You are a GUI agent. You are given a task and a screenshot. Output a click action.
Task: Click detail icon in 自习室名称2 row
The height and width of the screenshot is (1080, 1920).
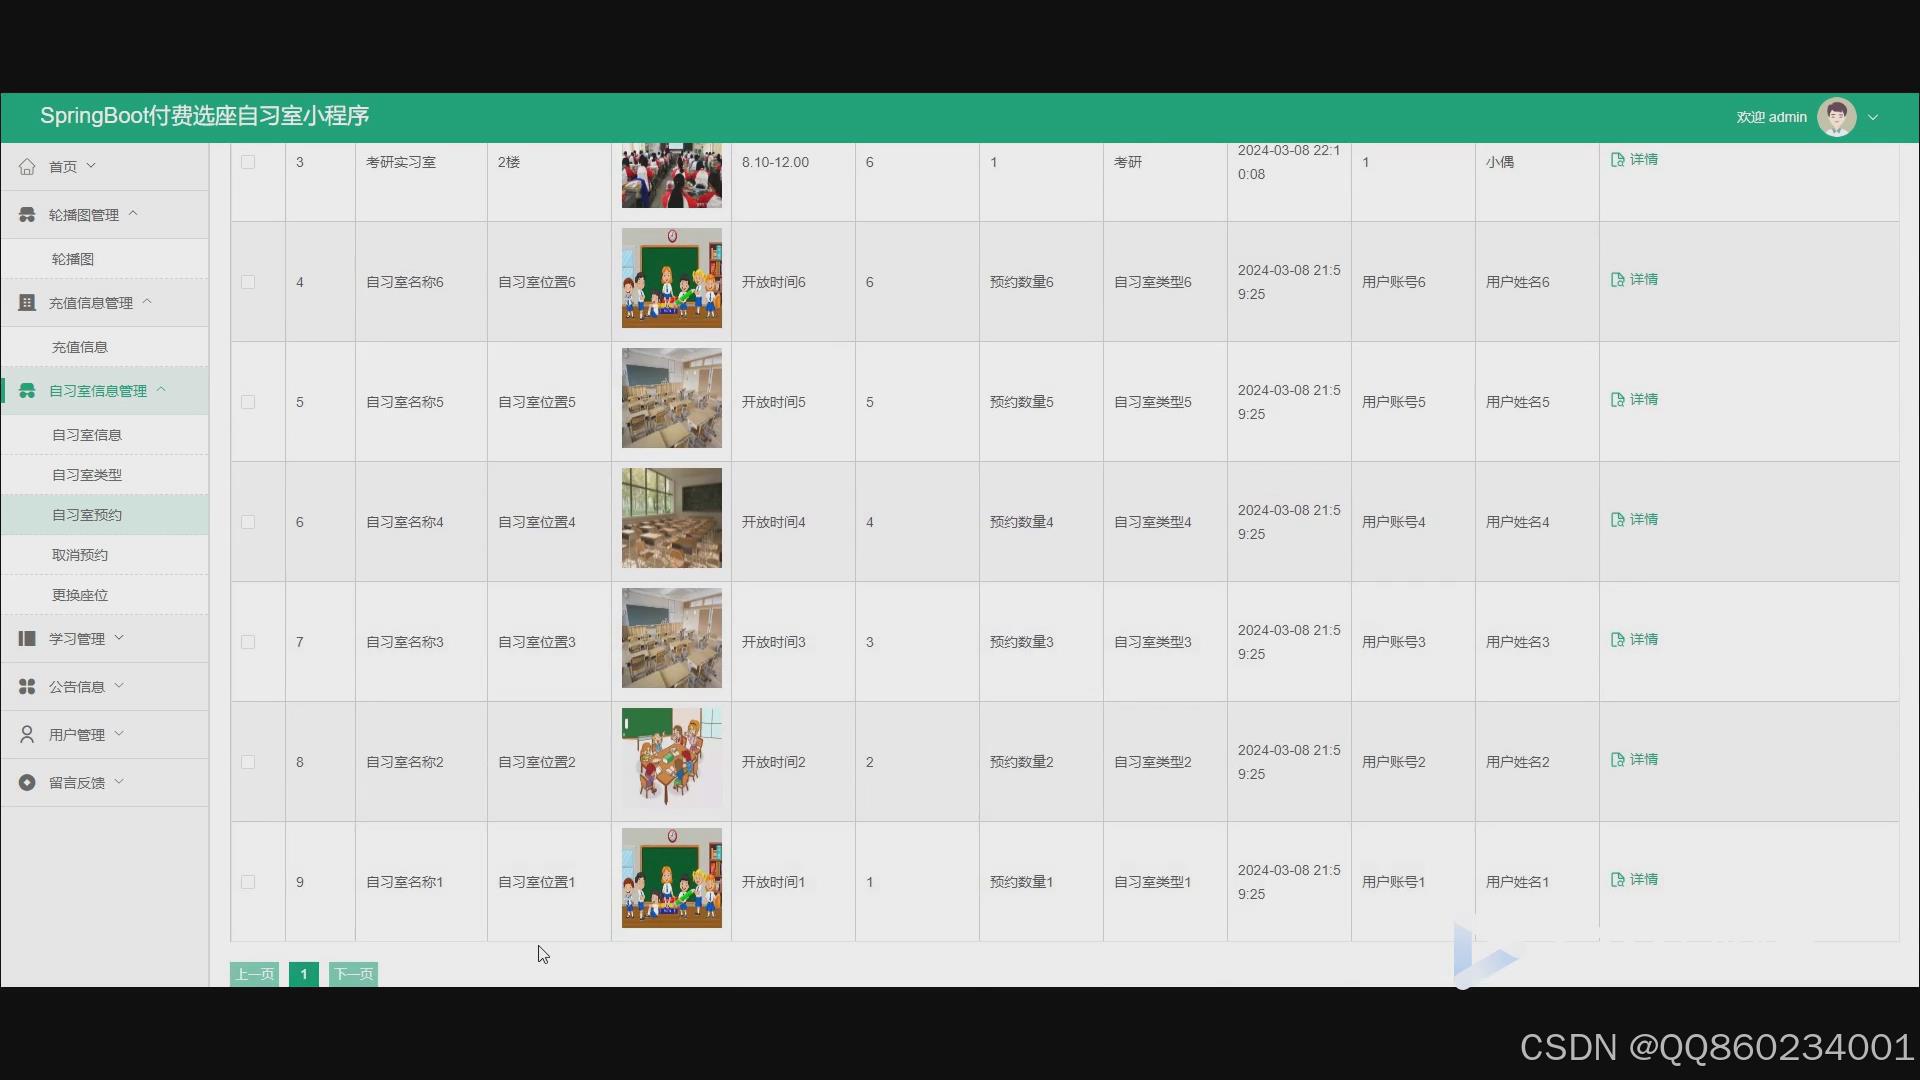(1617, 760)
